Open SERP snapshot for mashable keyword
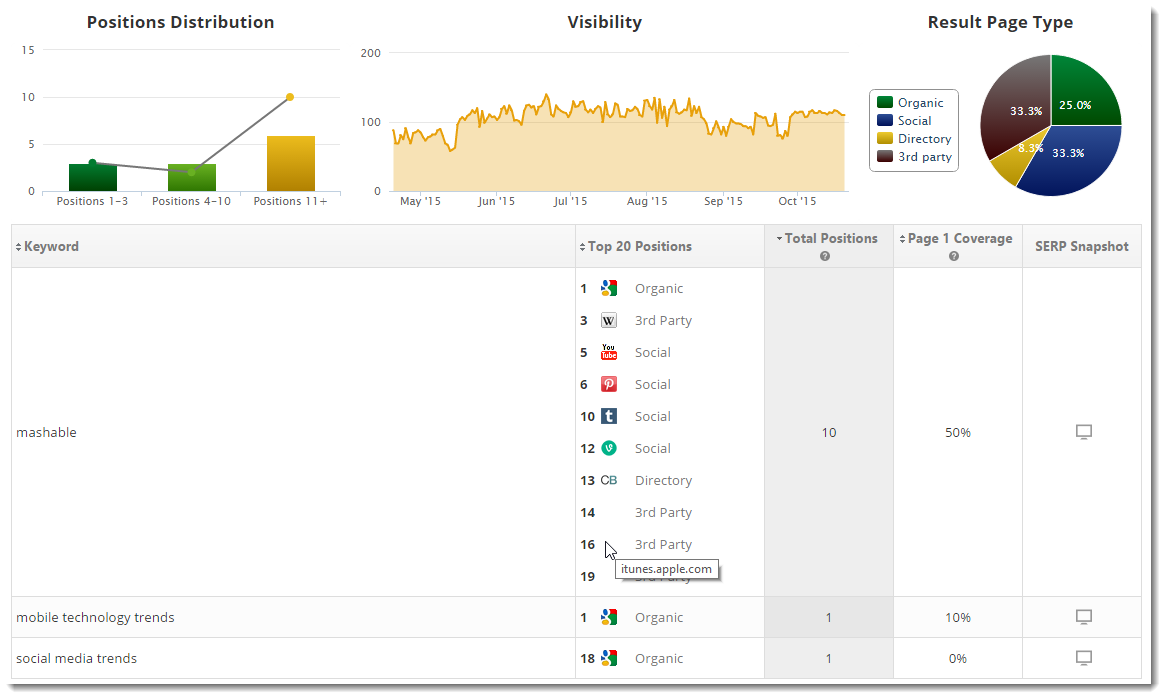This screenshot has width=1166, height=699. coord(1082,432)
